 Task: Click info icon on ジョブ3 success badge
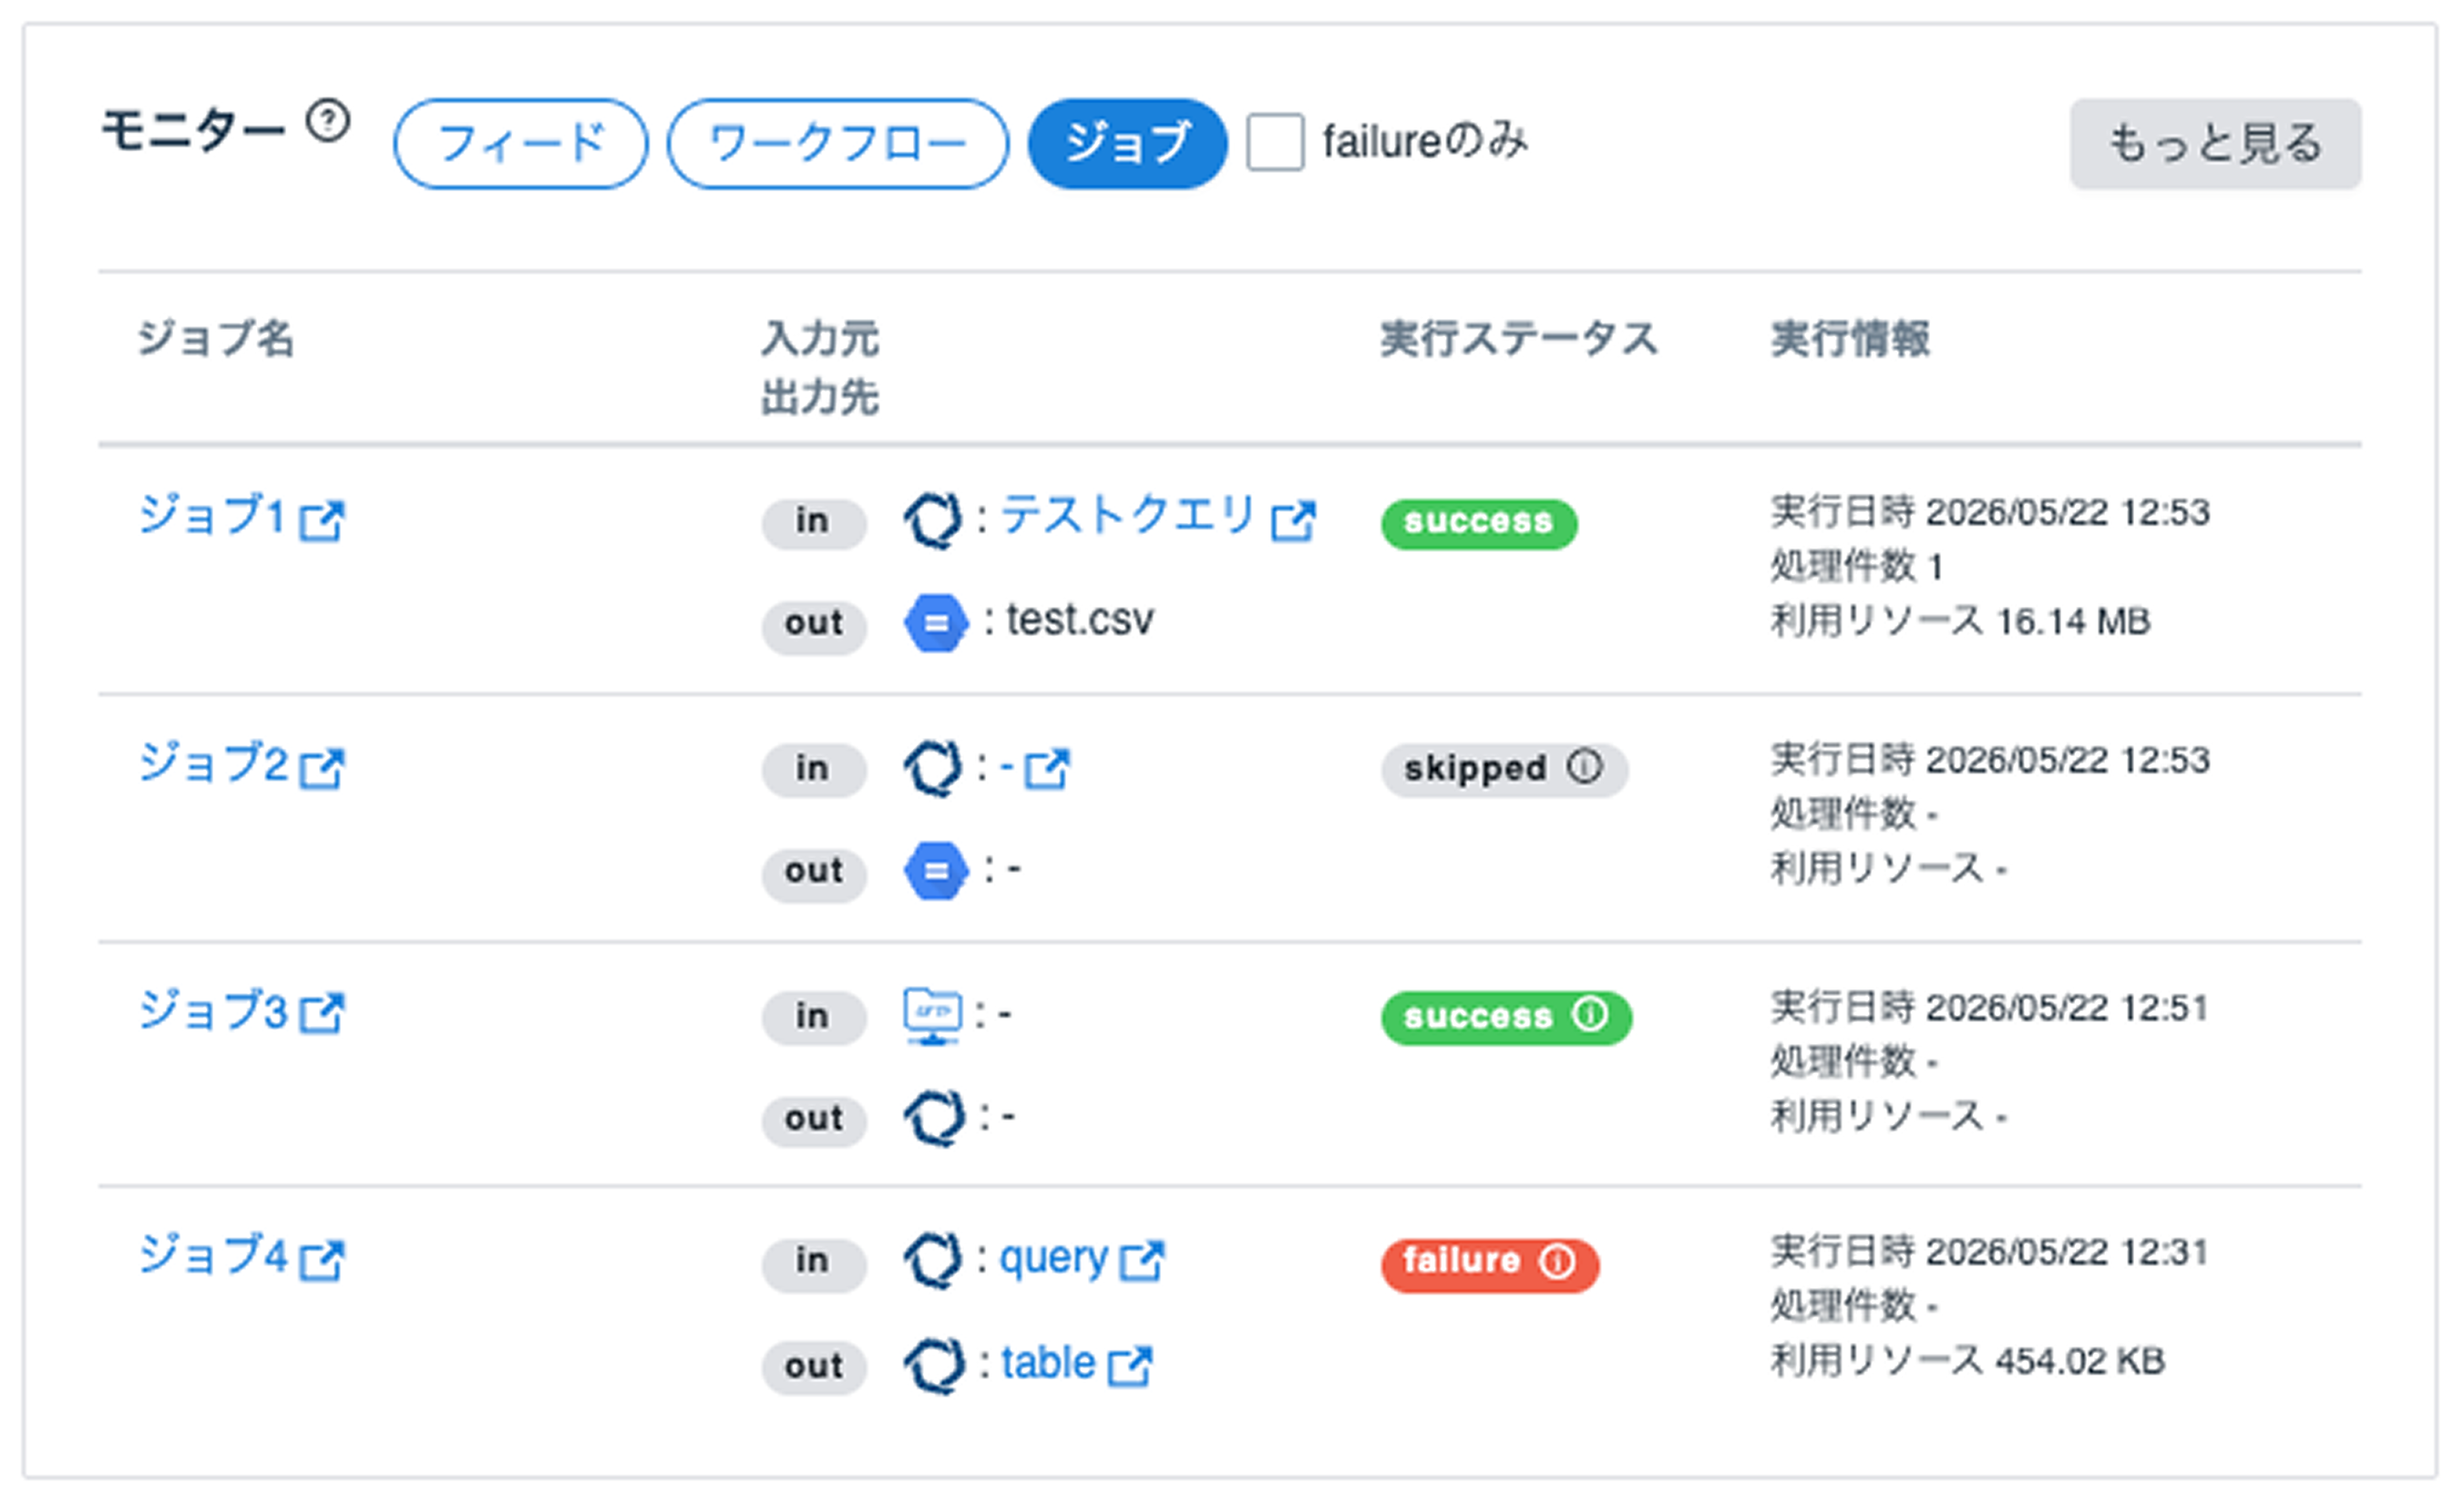coord(1590,1014)
